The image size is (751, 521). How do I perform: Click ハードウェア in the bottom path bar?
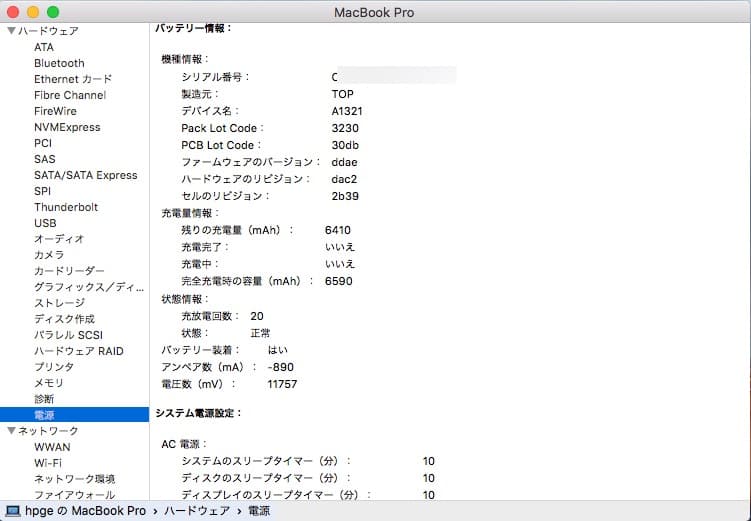[197, 511]
